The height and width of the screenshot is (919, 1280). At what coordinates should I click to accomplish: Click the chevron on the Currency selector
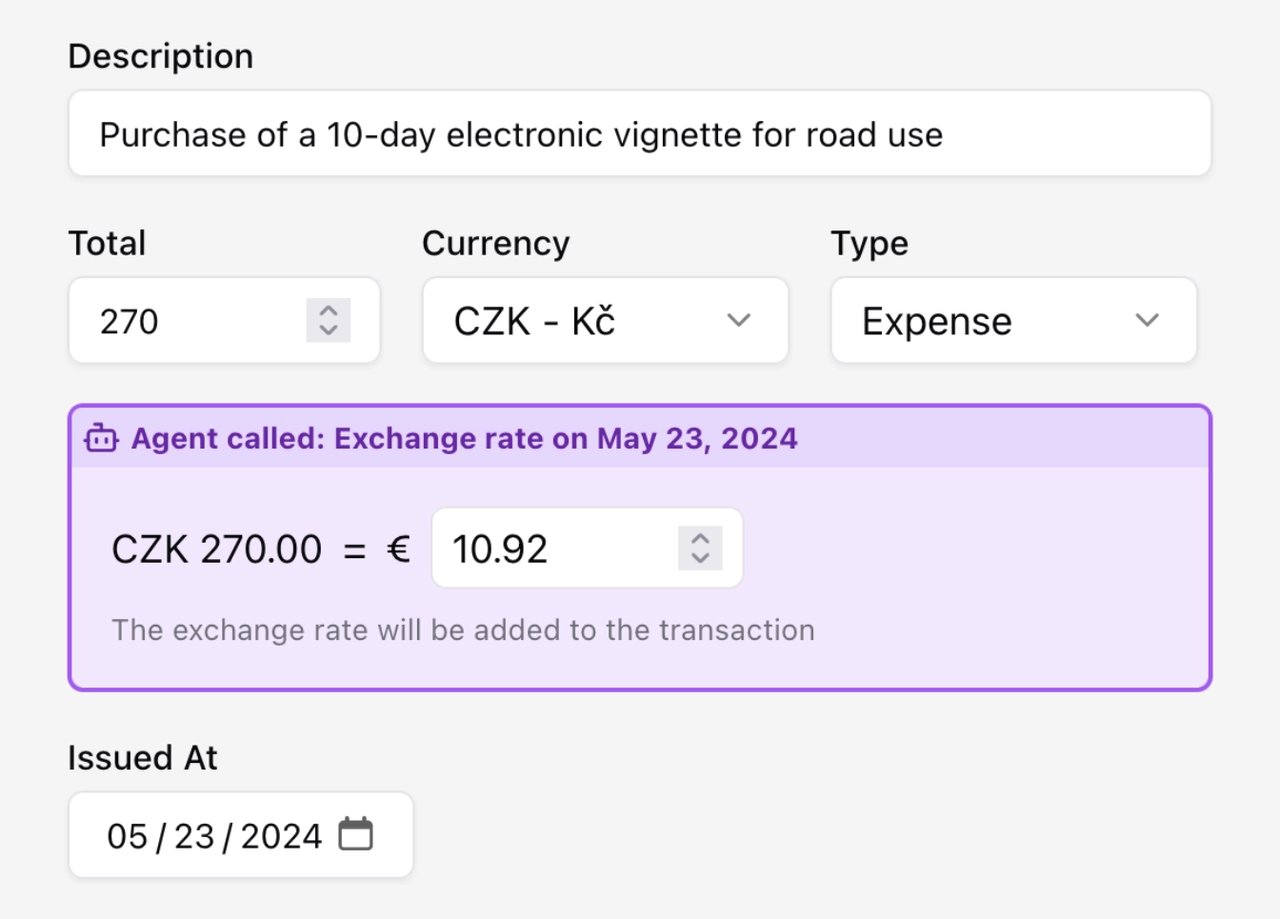(739, 320)
